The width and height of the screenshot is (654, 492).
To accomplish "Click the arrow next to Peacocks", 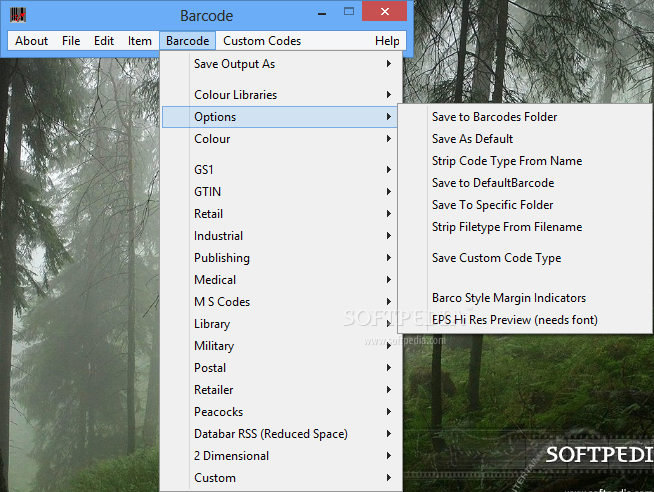I will coord(388,412).
